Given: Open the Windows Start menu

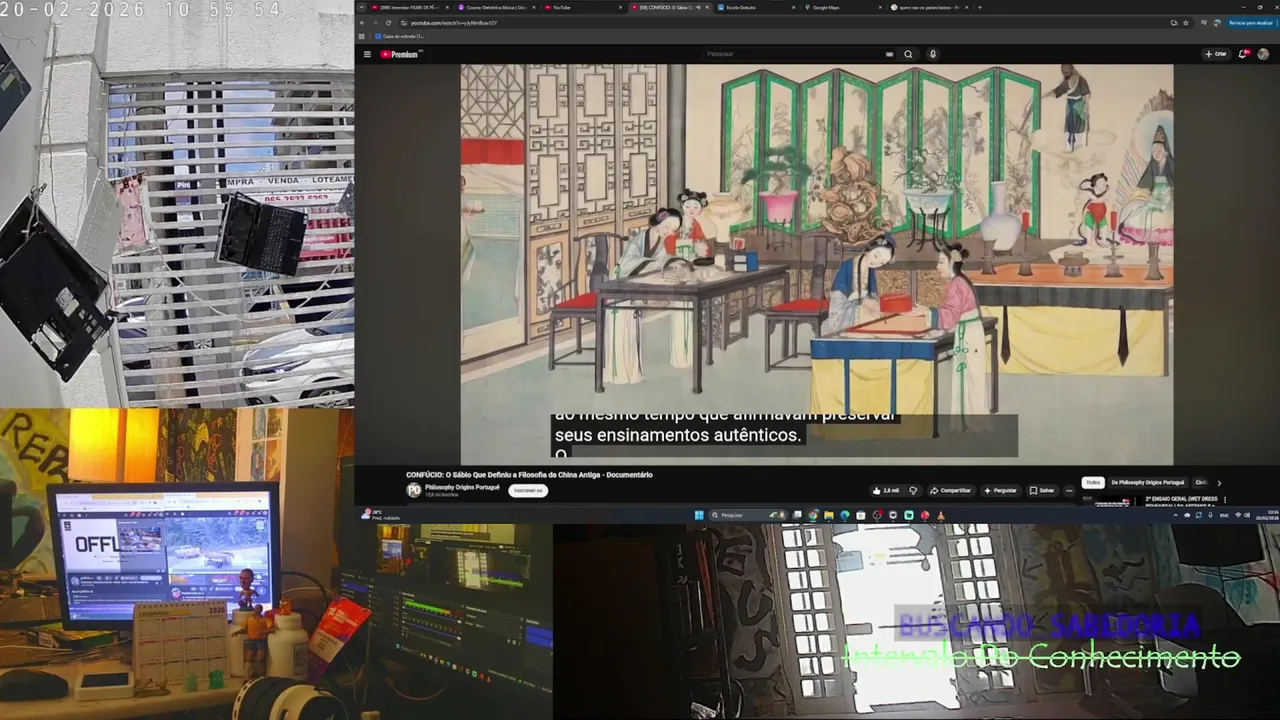Looking at the screenshot, I should 699,515.
